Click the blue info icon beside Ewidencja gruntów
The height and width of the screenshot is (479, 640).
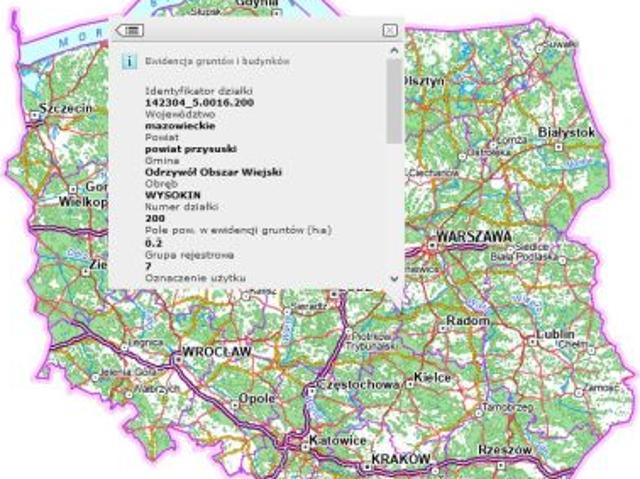pyautogui.click(x=129, y=61)
